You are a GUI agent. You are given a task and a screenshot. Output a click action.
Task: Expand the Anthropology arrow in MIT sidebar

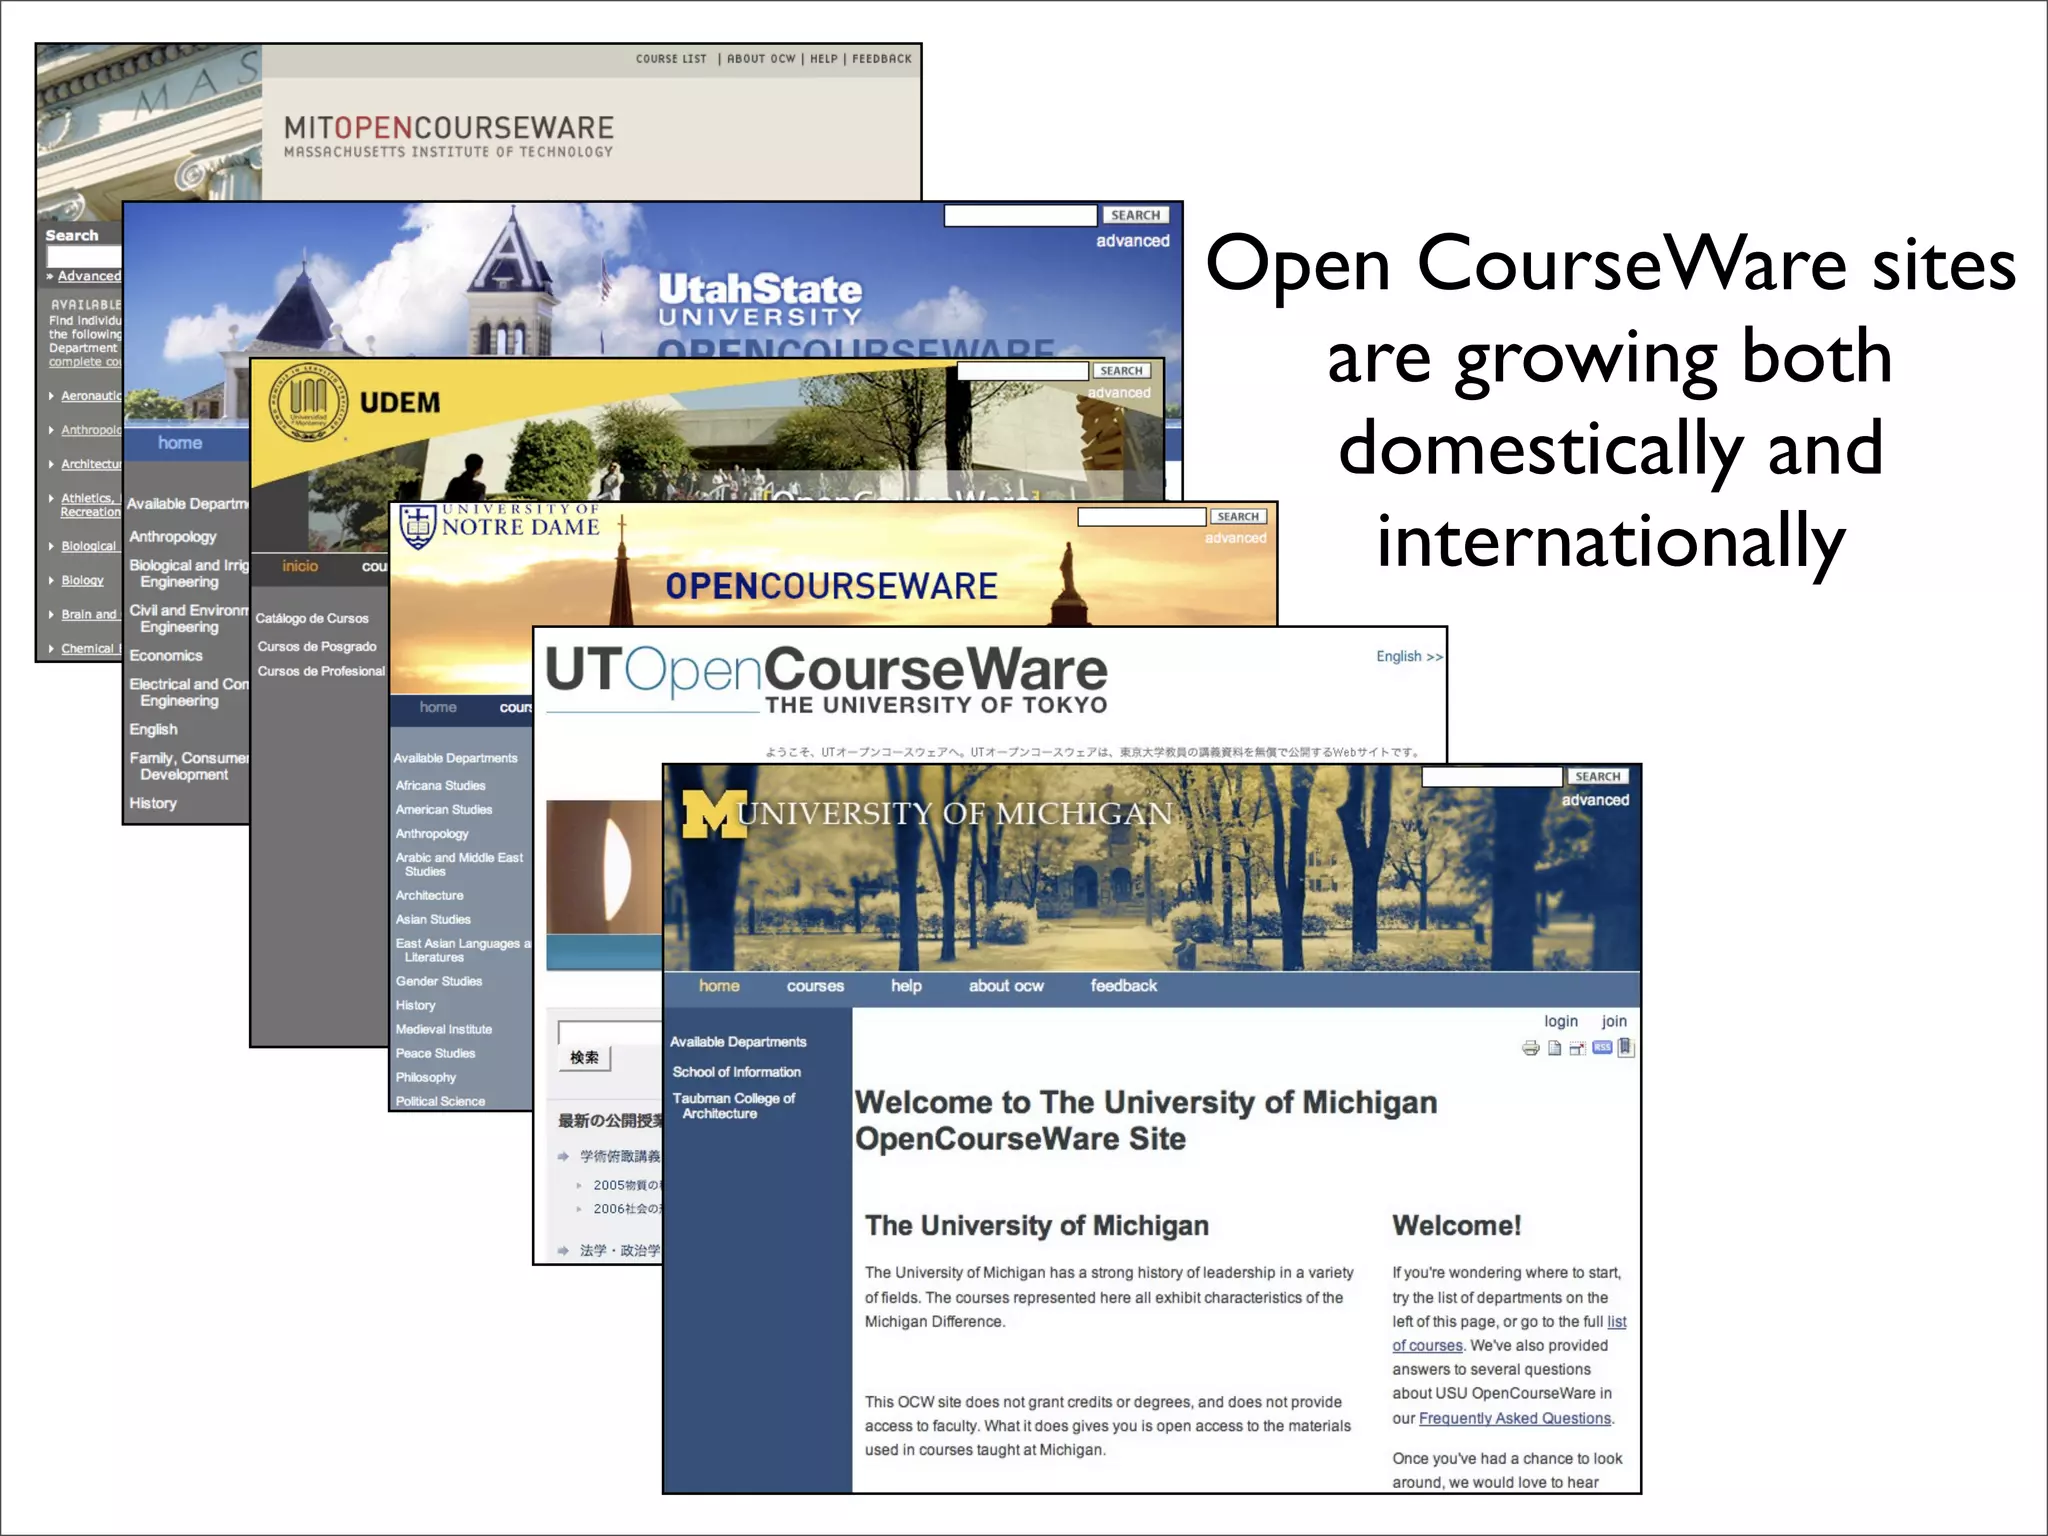52,430
